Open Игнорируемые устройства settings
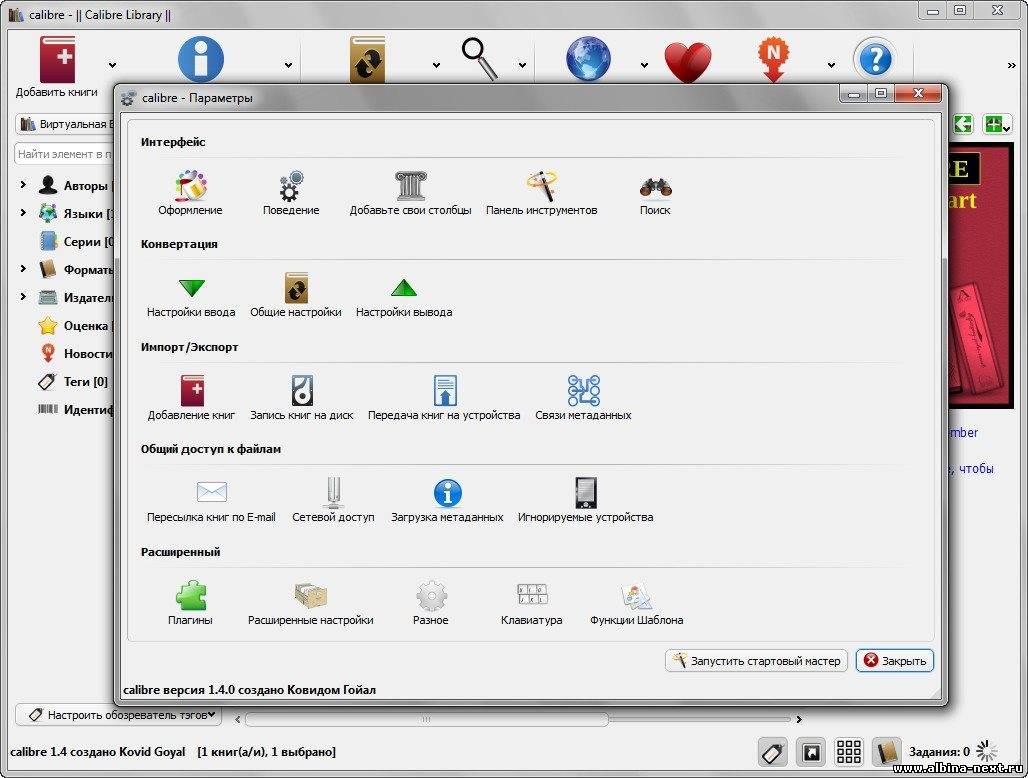 click(x=585, y=501)
